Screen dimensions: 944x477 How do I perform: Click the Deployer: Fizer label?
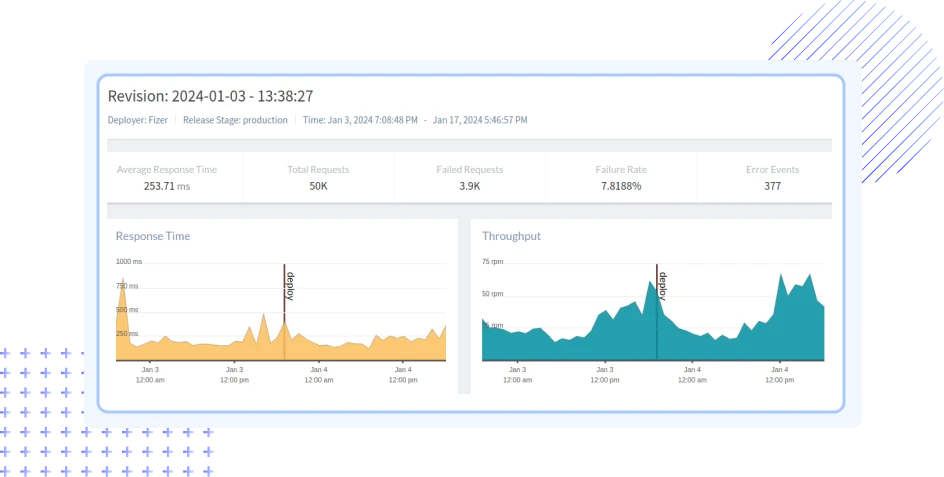[138, 120]
